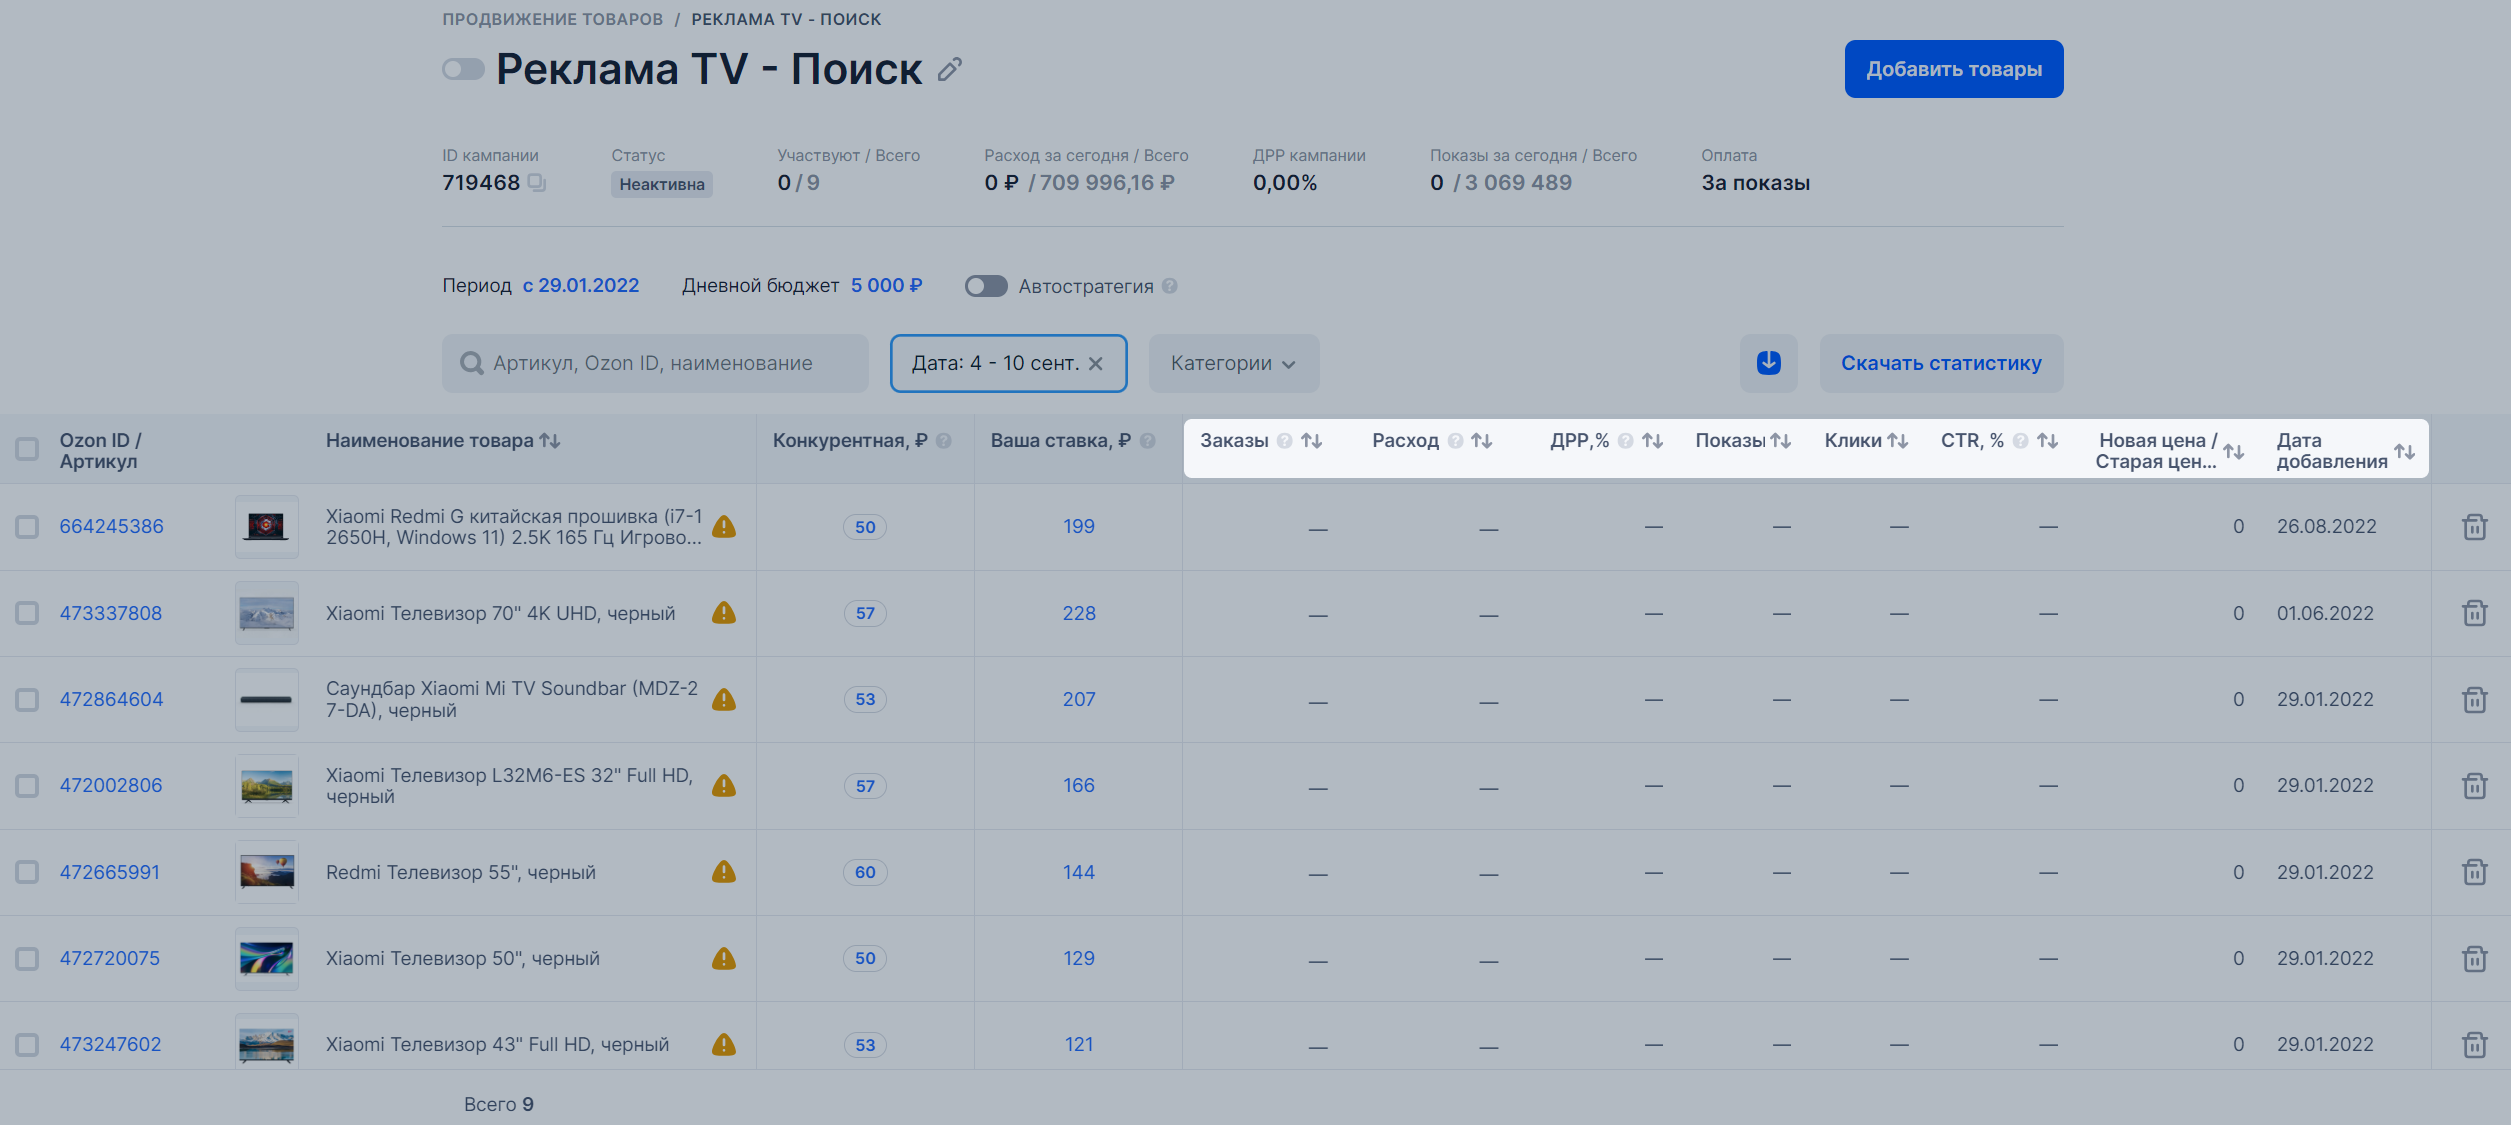Sort table by Расход column
The image size is (2511, 1125).
pos(1482,441)
